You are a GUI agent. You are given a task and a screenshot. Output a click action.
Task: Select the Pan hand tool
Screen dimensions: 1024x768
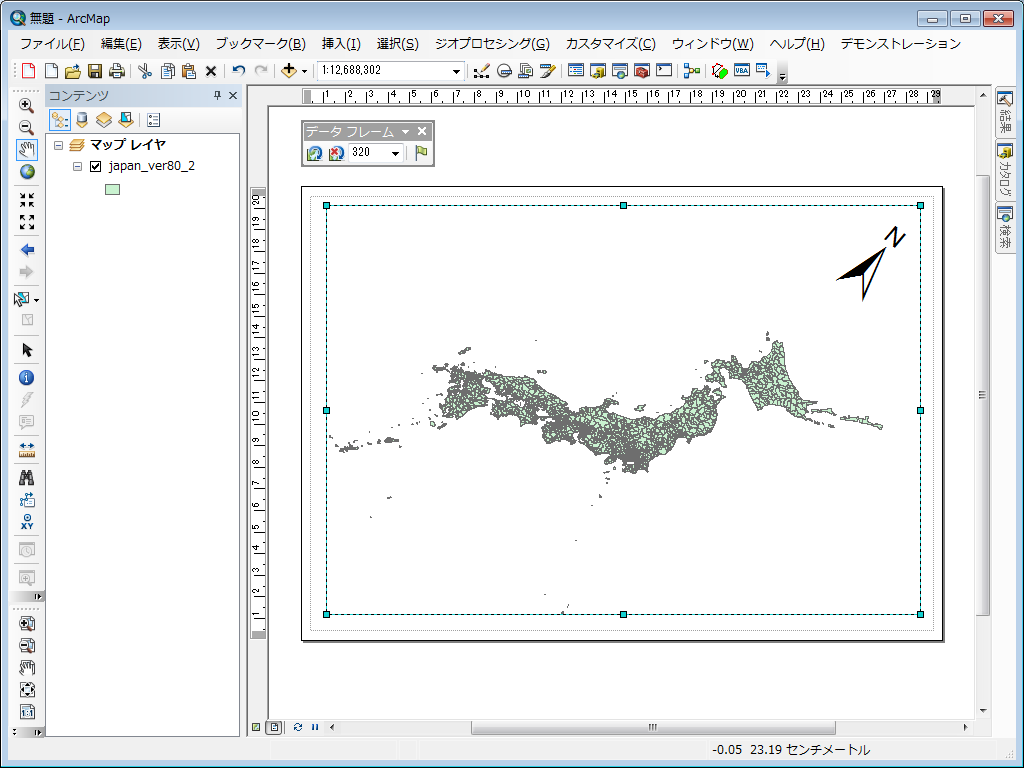(x=27, y=150)
